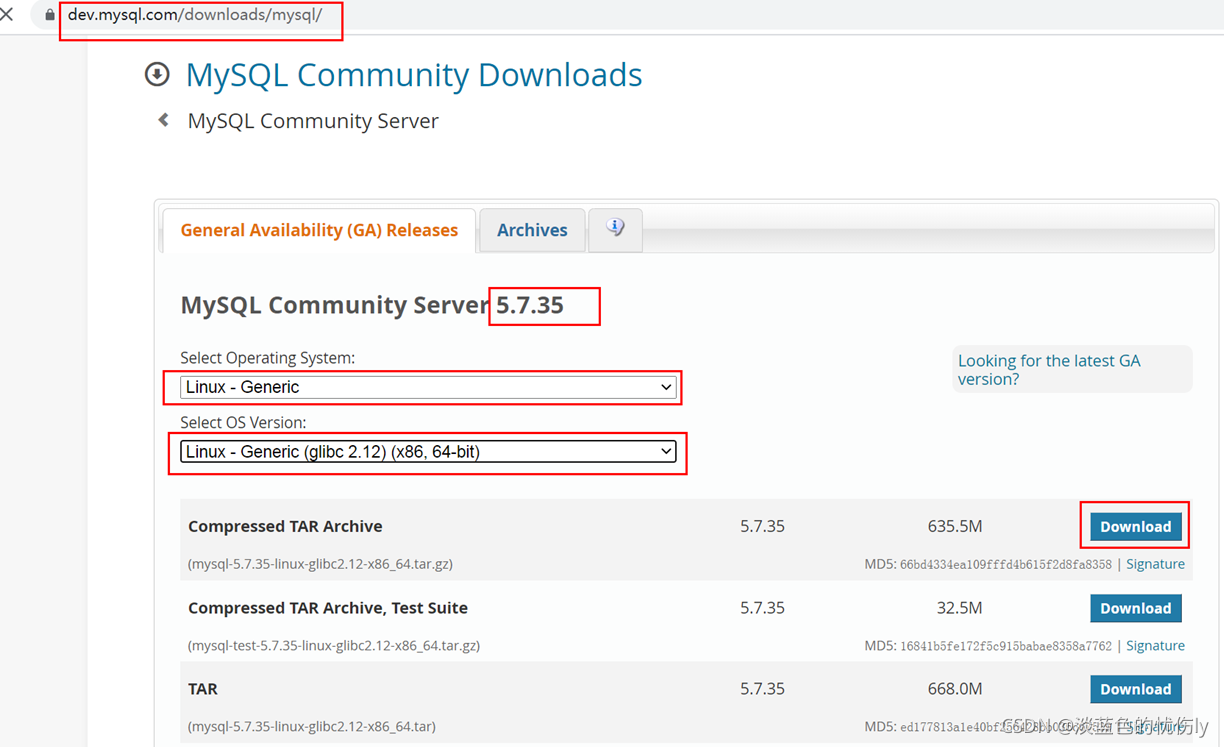Click the Download button for the TAR file
The height and width of the screenshot is (747, 1224).
click(x=1135, y=689)
